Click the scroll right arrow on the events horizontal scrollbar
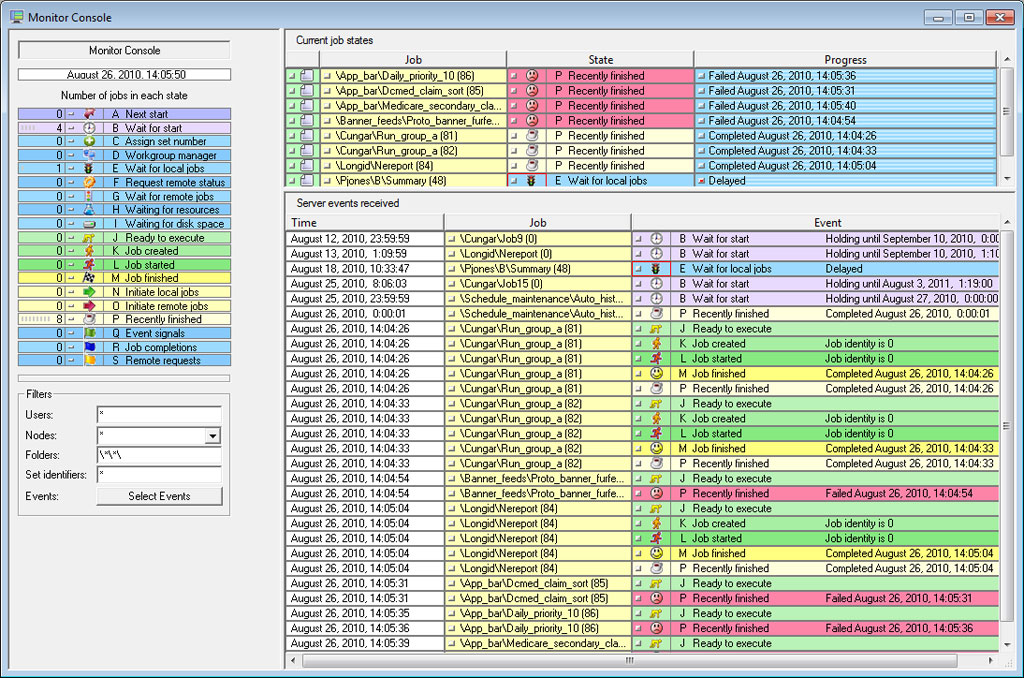Viewport: 1024px width, 678px height. pos(991,661)
